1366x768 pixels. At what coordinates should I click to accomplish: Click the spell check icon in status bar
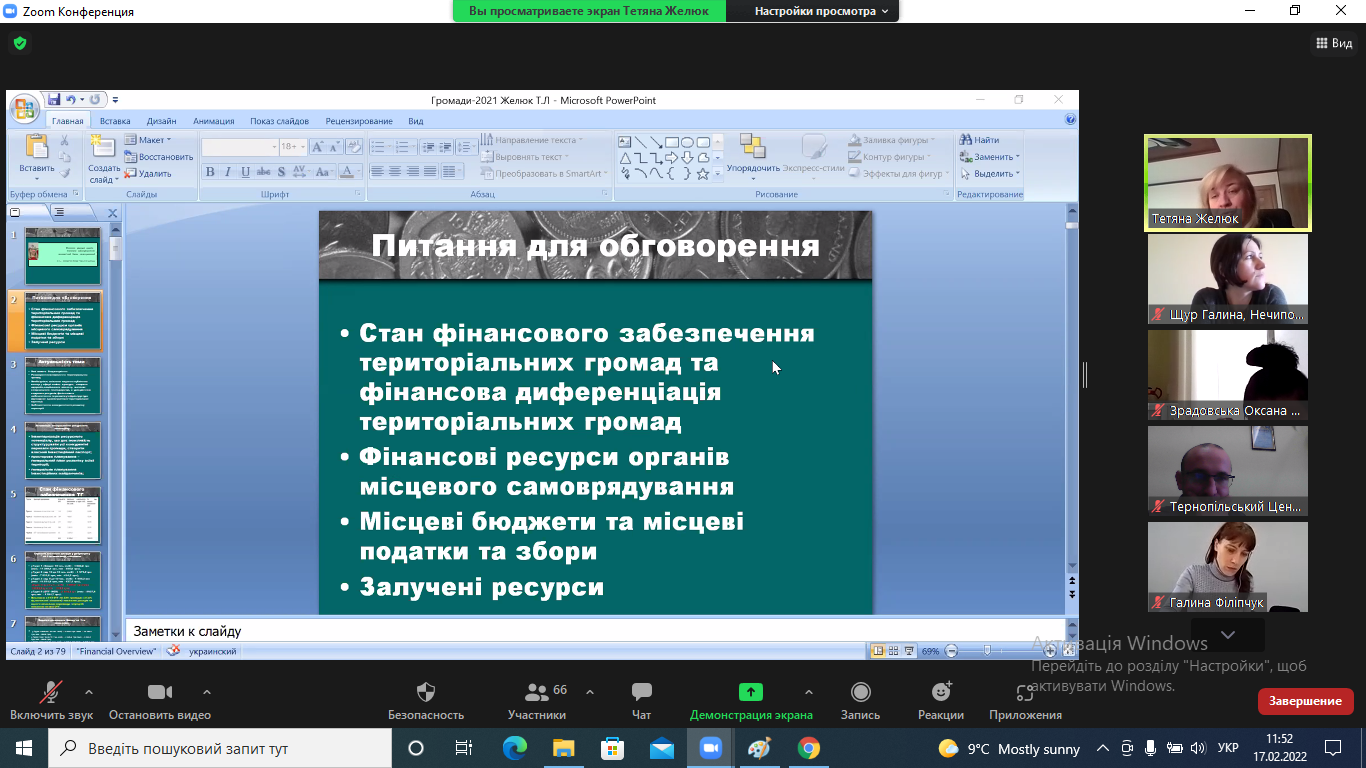click(174, 650)
